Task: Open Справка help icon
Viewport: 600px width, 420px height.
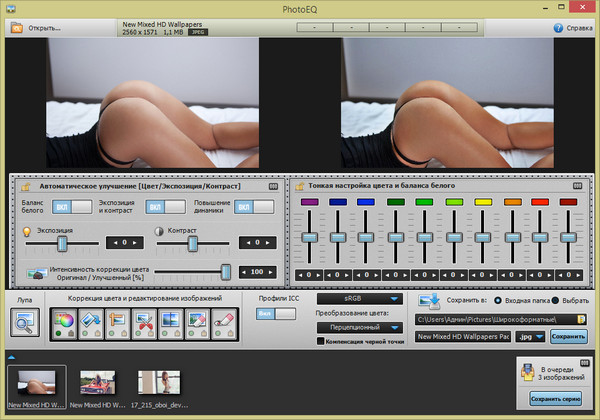Action: tap(559, 28)
